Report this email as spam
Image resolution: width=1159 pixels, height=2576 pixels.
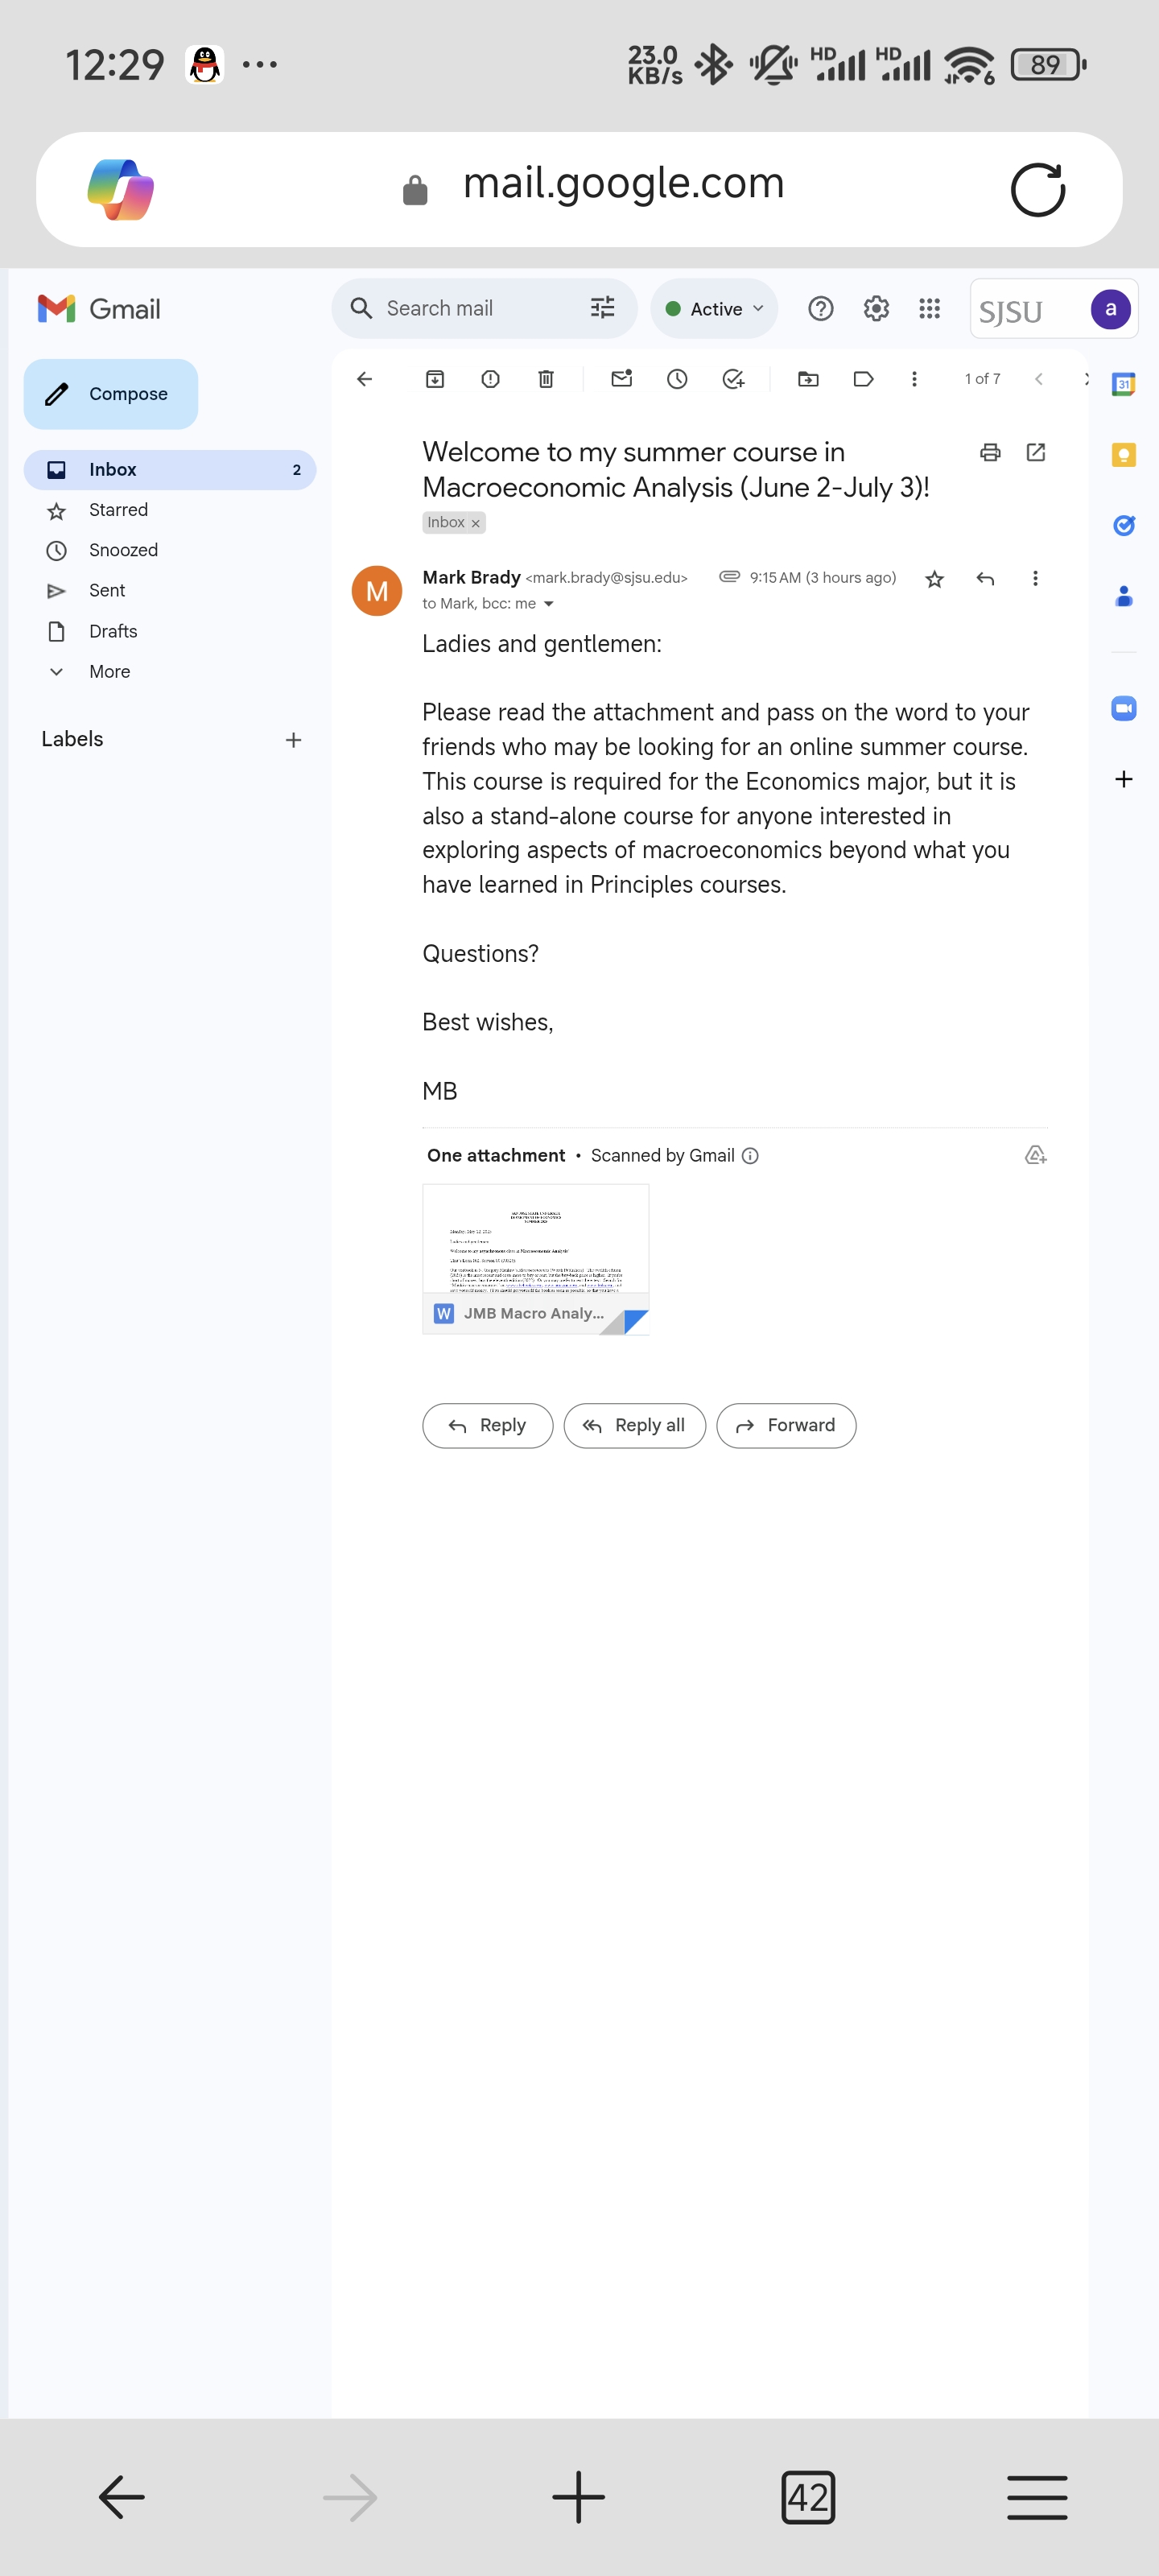click(490, 379)
